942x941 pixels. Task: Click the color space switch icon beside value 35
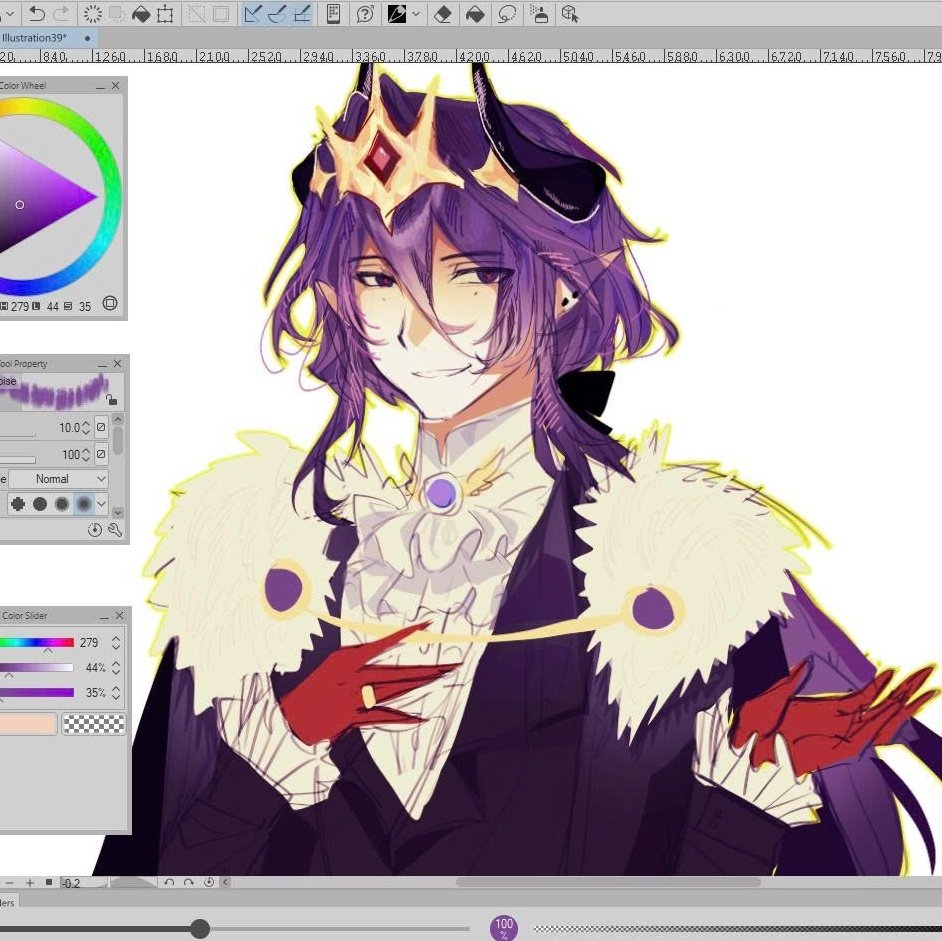(110, 303)
